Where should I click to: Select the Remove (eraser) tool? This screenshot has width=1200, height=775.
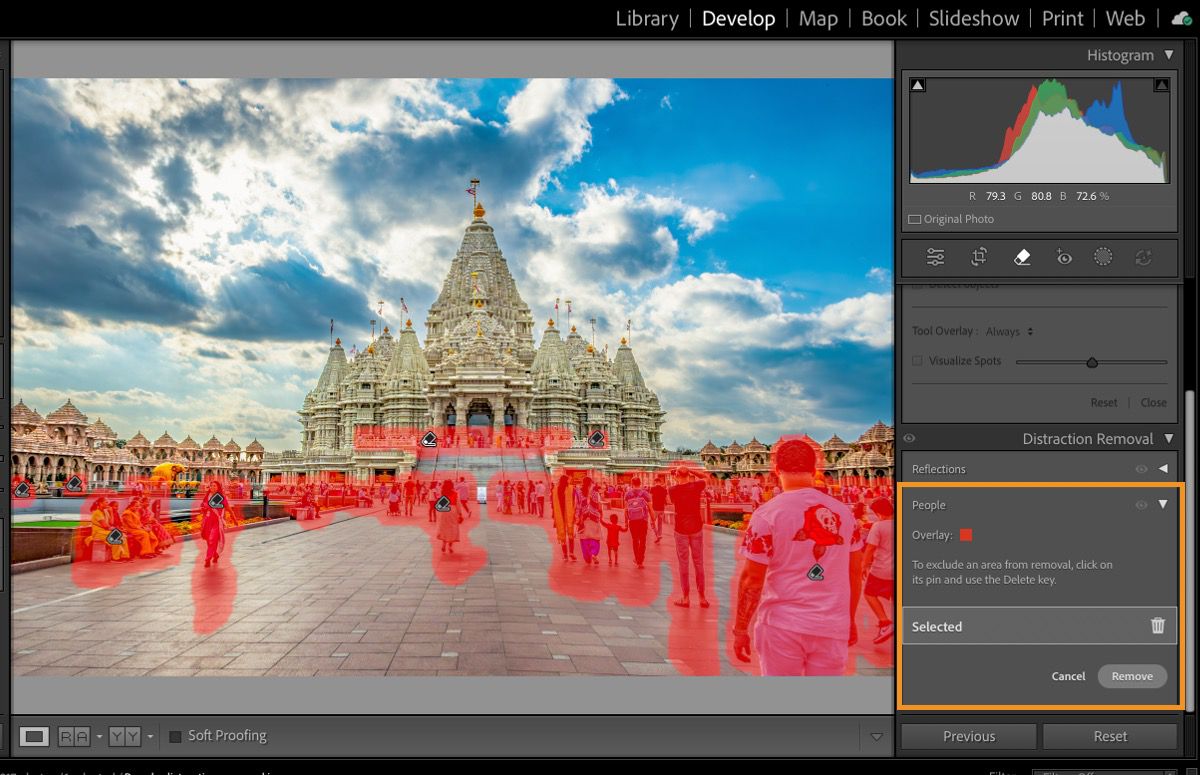[1022, 257]
